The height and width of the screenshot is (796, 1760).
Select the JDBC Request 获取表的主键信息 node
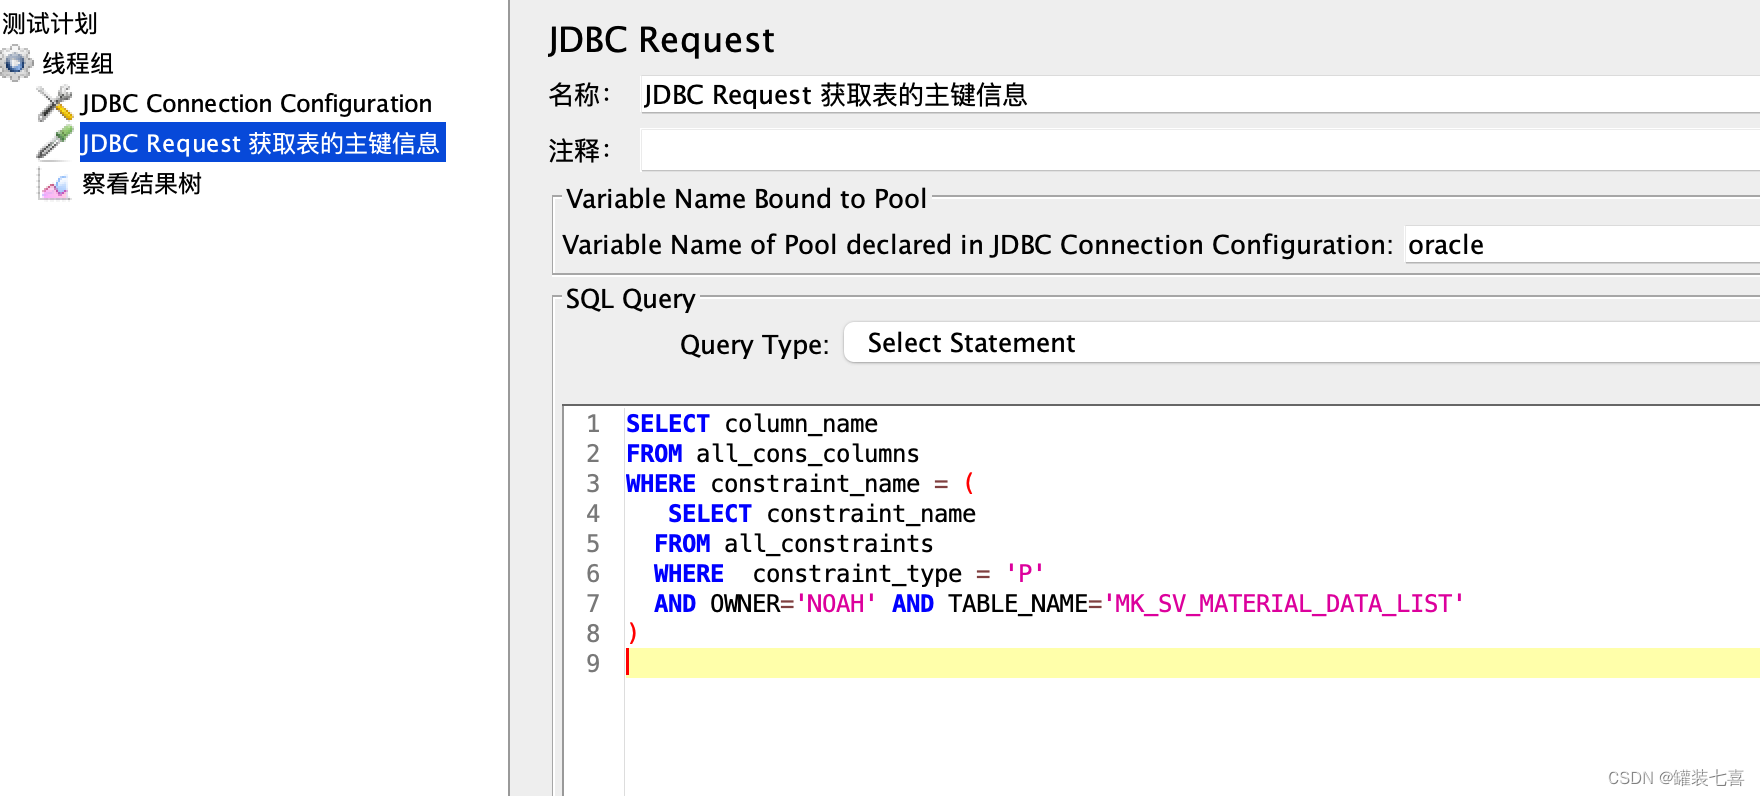pos(262,143)
